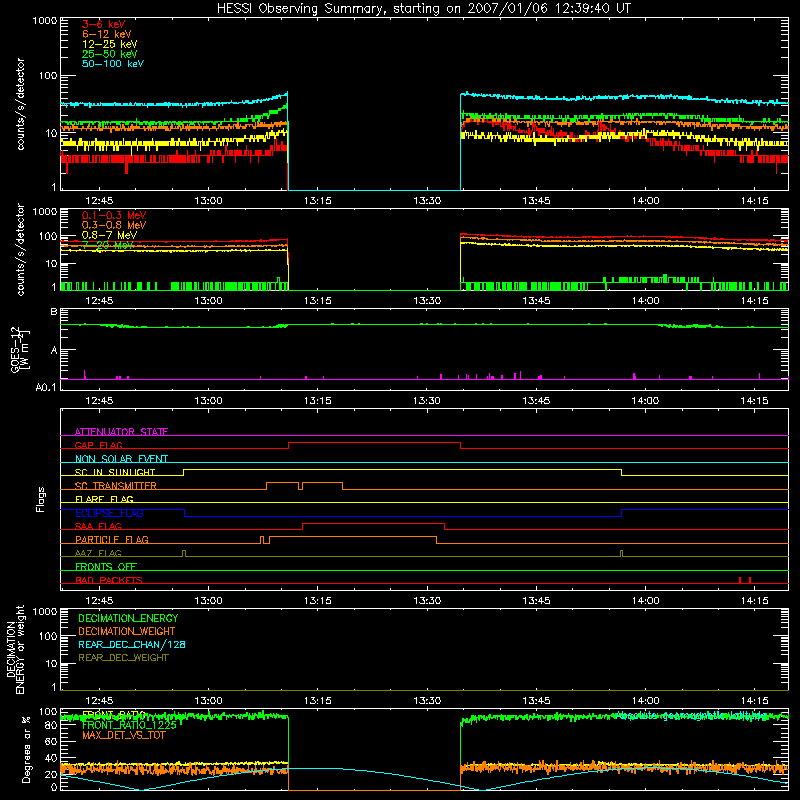
Task: Select the '0.1-0.3 MeV' legend label
Action: (114, 215)
